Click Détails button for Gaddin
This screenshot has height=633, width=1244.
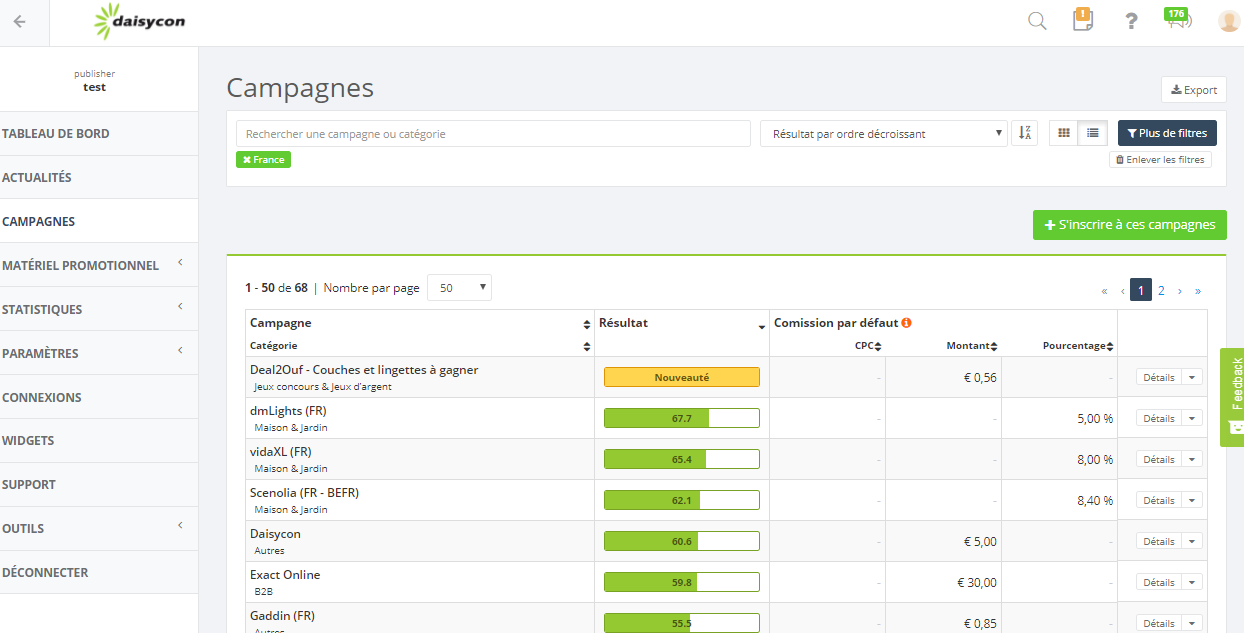click(1159, 623)
